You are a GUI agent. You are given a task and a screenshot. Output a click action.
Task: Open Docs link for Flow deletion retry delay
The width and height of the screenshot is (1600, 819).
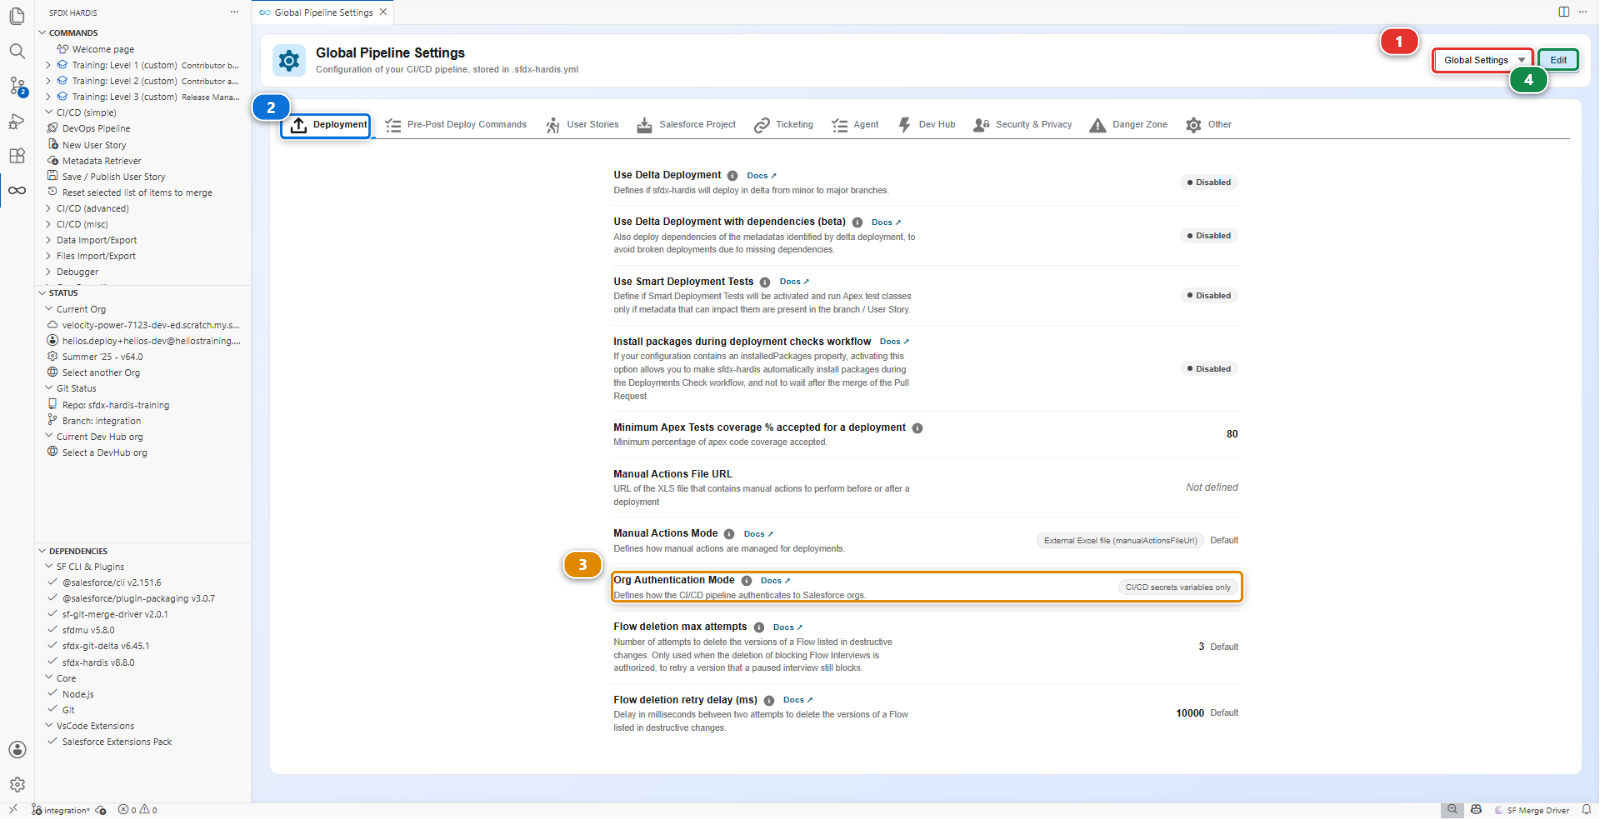click(x=797, y=700)
